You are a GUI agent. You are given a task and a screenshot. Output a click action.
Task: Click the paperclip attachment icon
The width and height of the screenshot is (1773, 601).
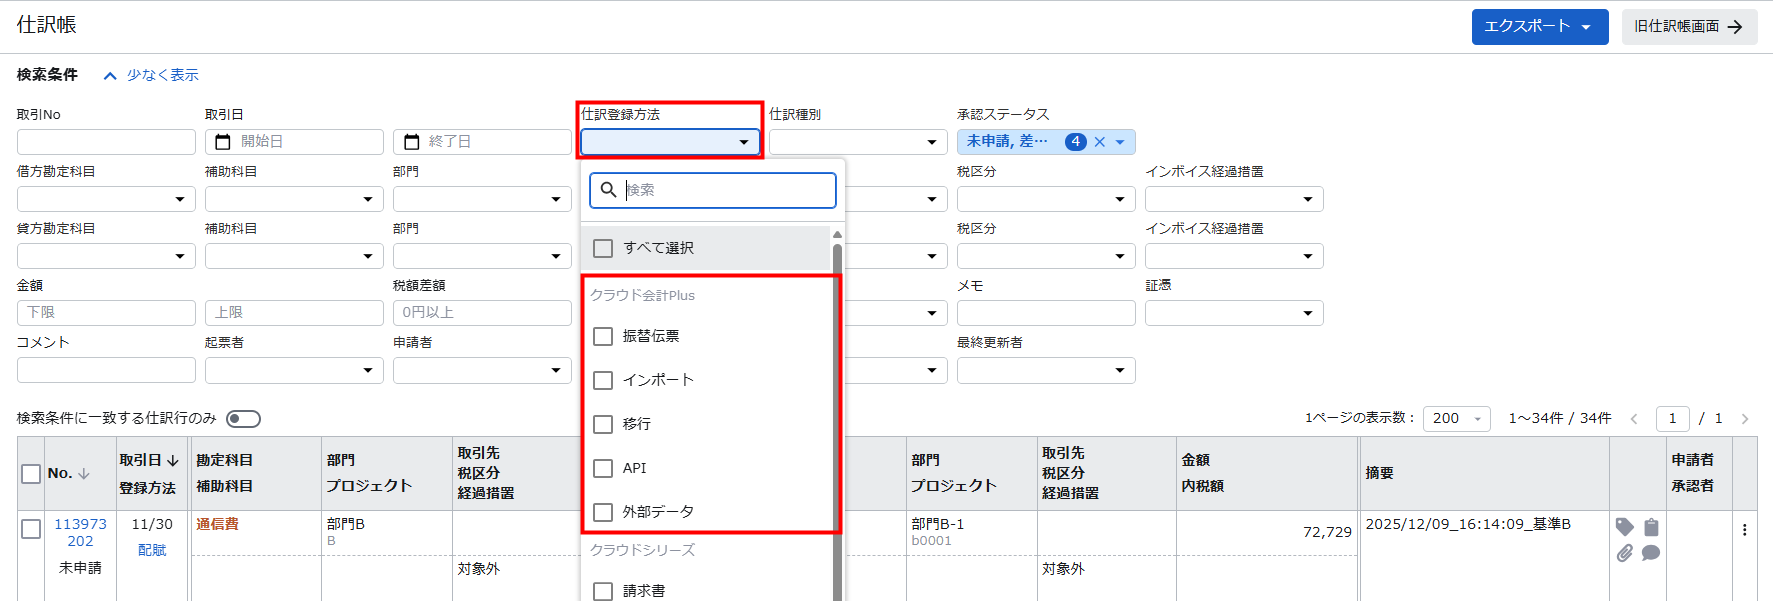coord(1624,553)
